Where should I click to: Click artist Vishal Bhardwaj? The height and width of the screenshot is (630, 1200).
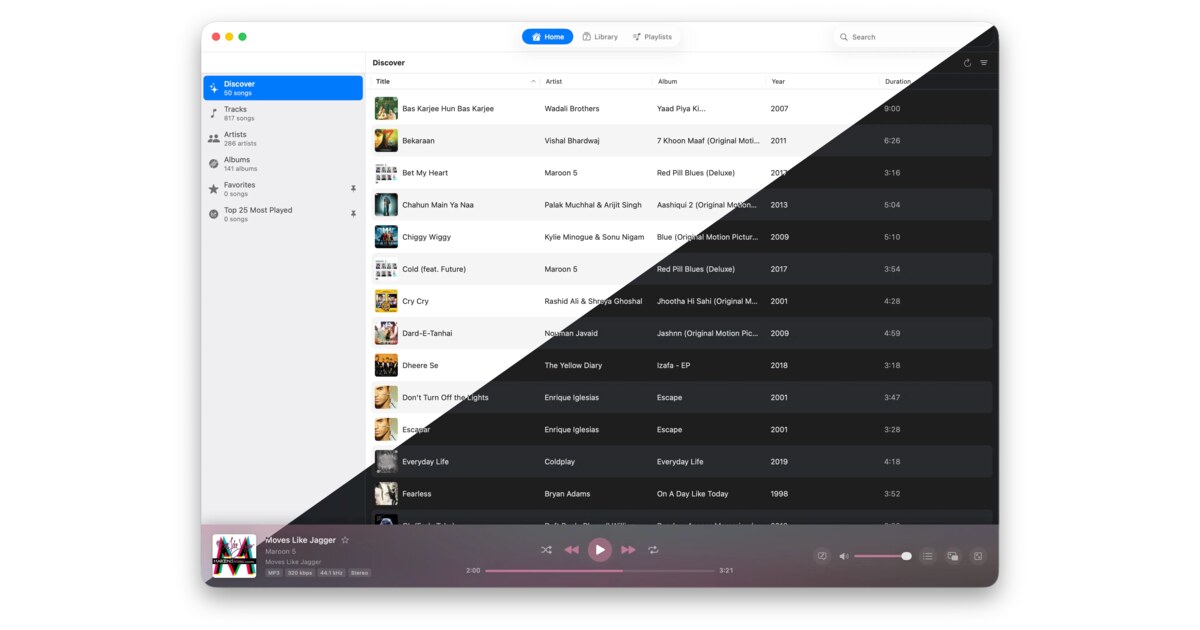(x=572, y=140)
